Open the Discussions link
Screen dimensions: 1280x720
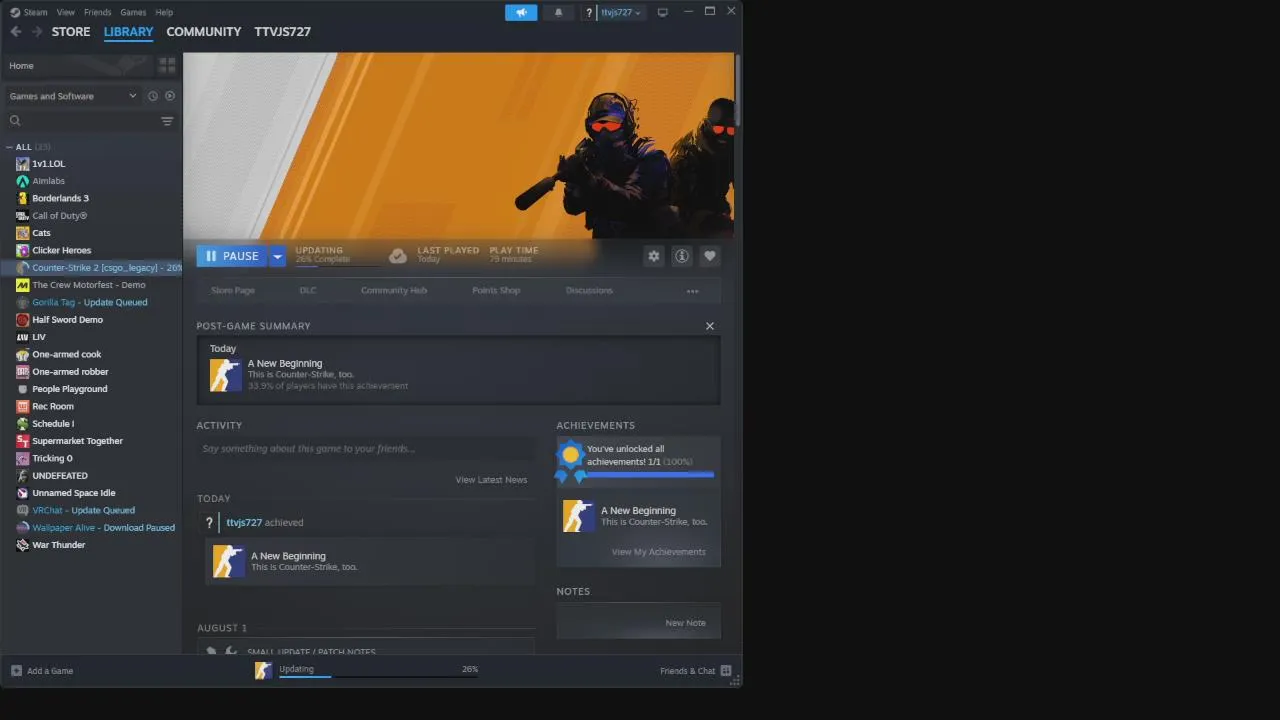coord(589,291)
